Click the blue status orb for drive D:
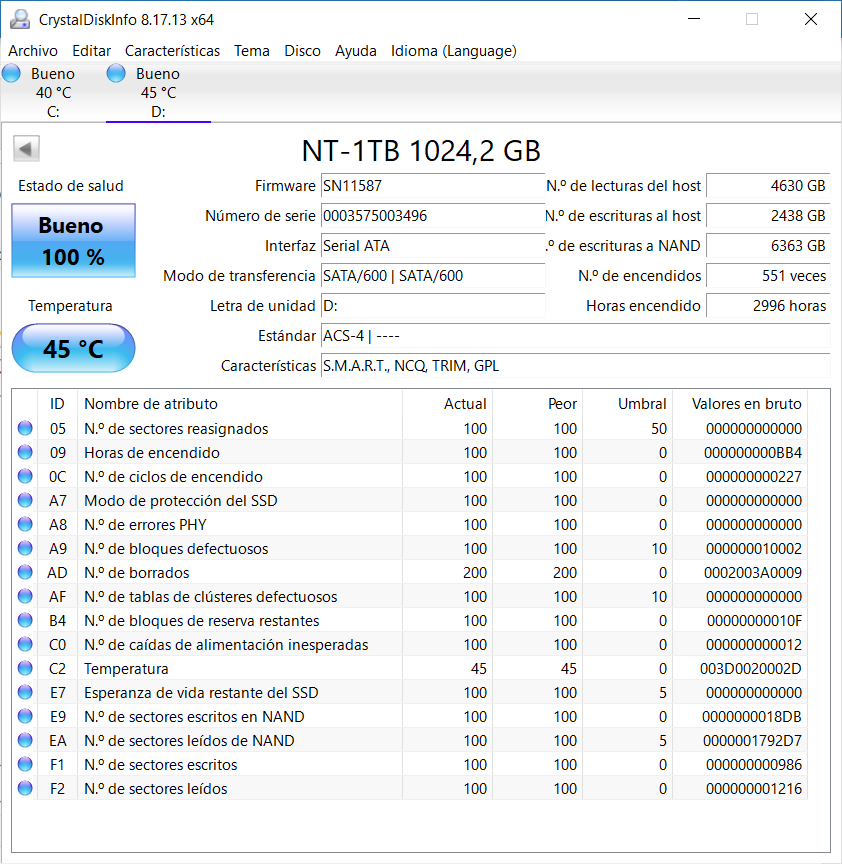Screen dimensions: 842x864 [x=116, y=73]
